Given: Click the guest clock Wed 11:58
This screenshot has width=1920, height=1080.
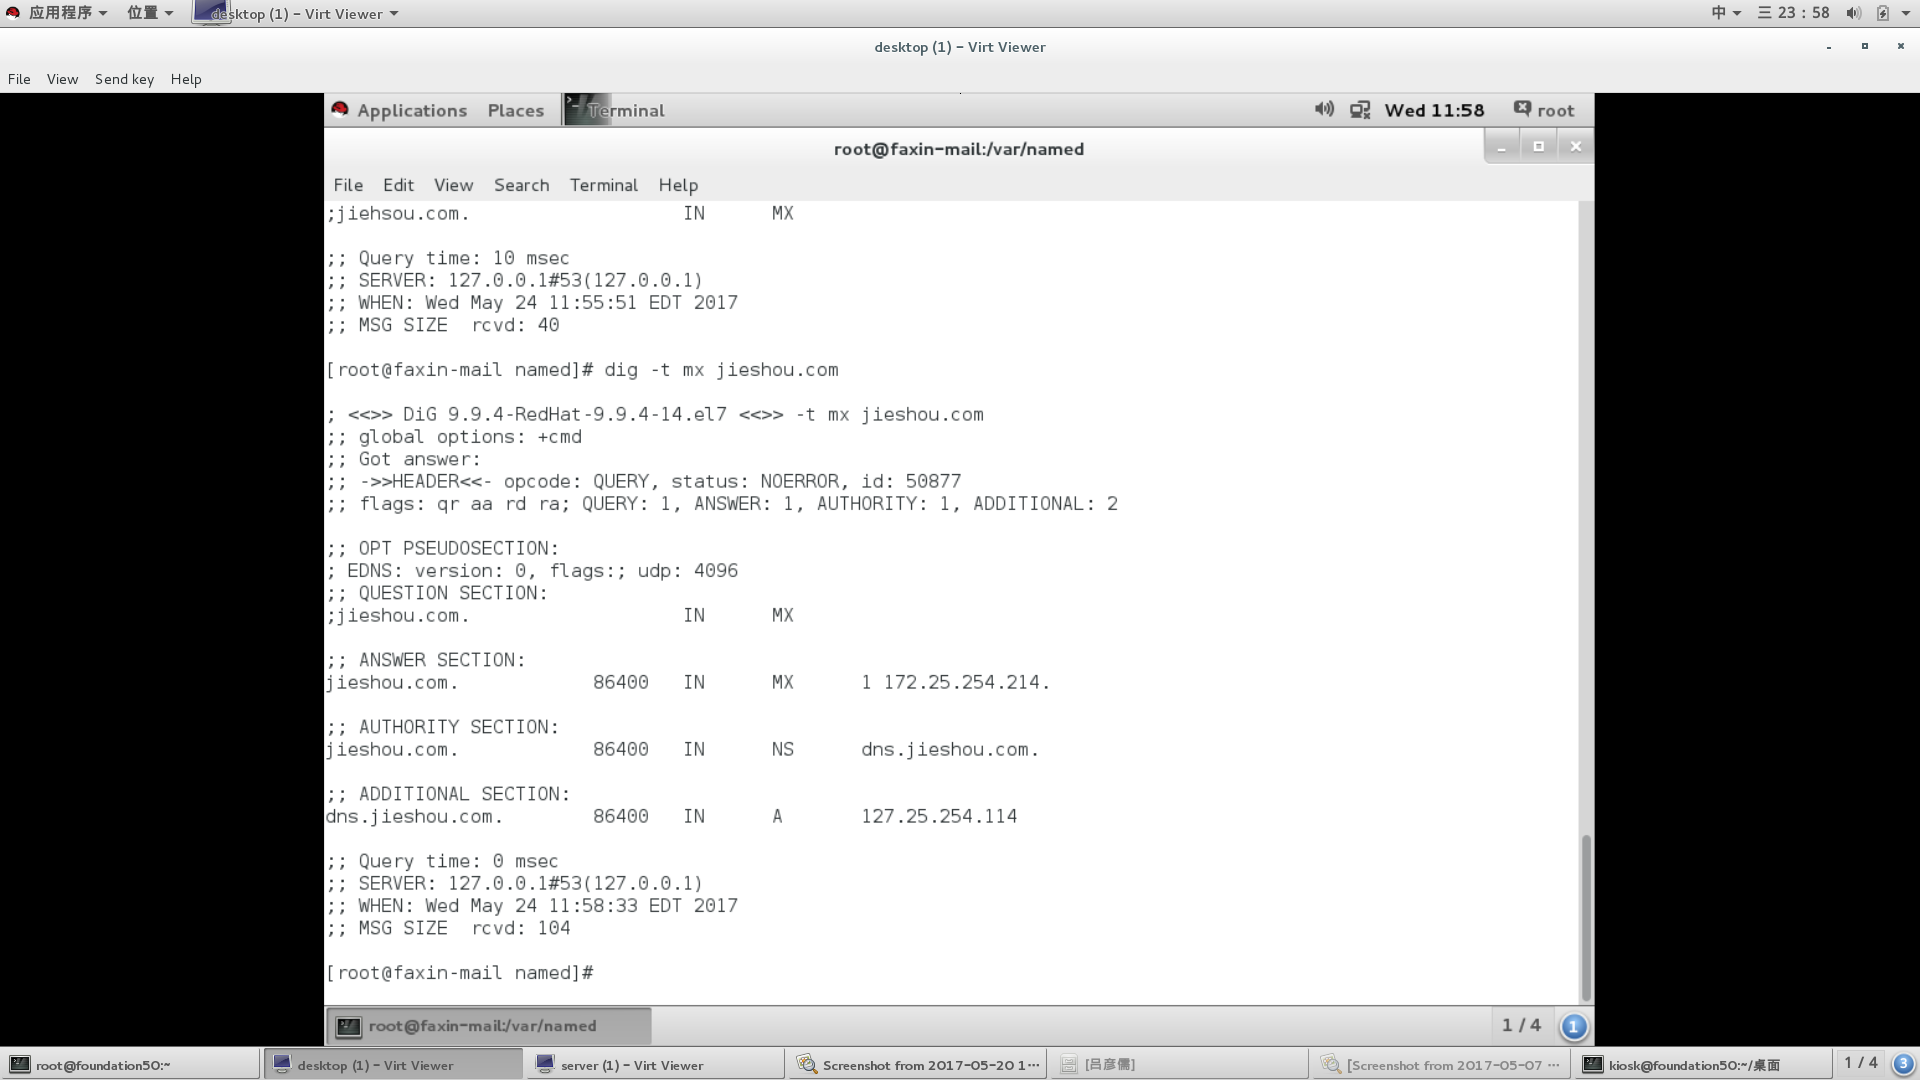Looking at the screenshot, I should 1434,110.
